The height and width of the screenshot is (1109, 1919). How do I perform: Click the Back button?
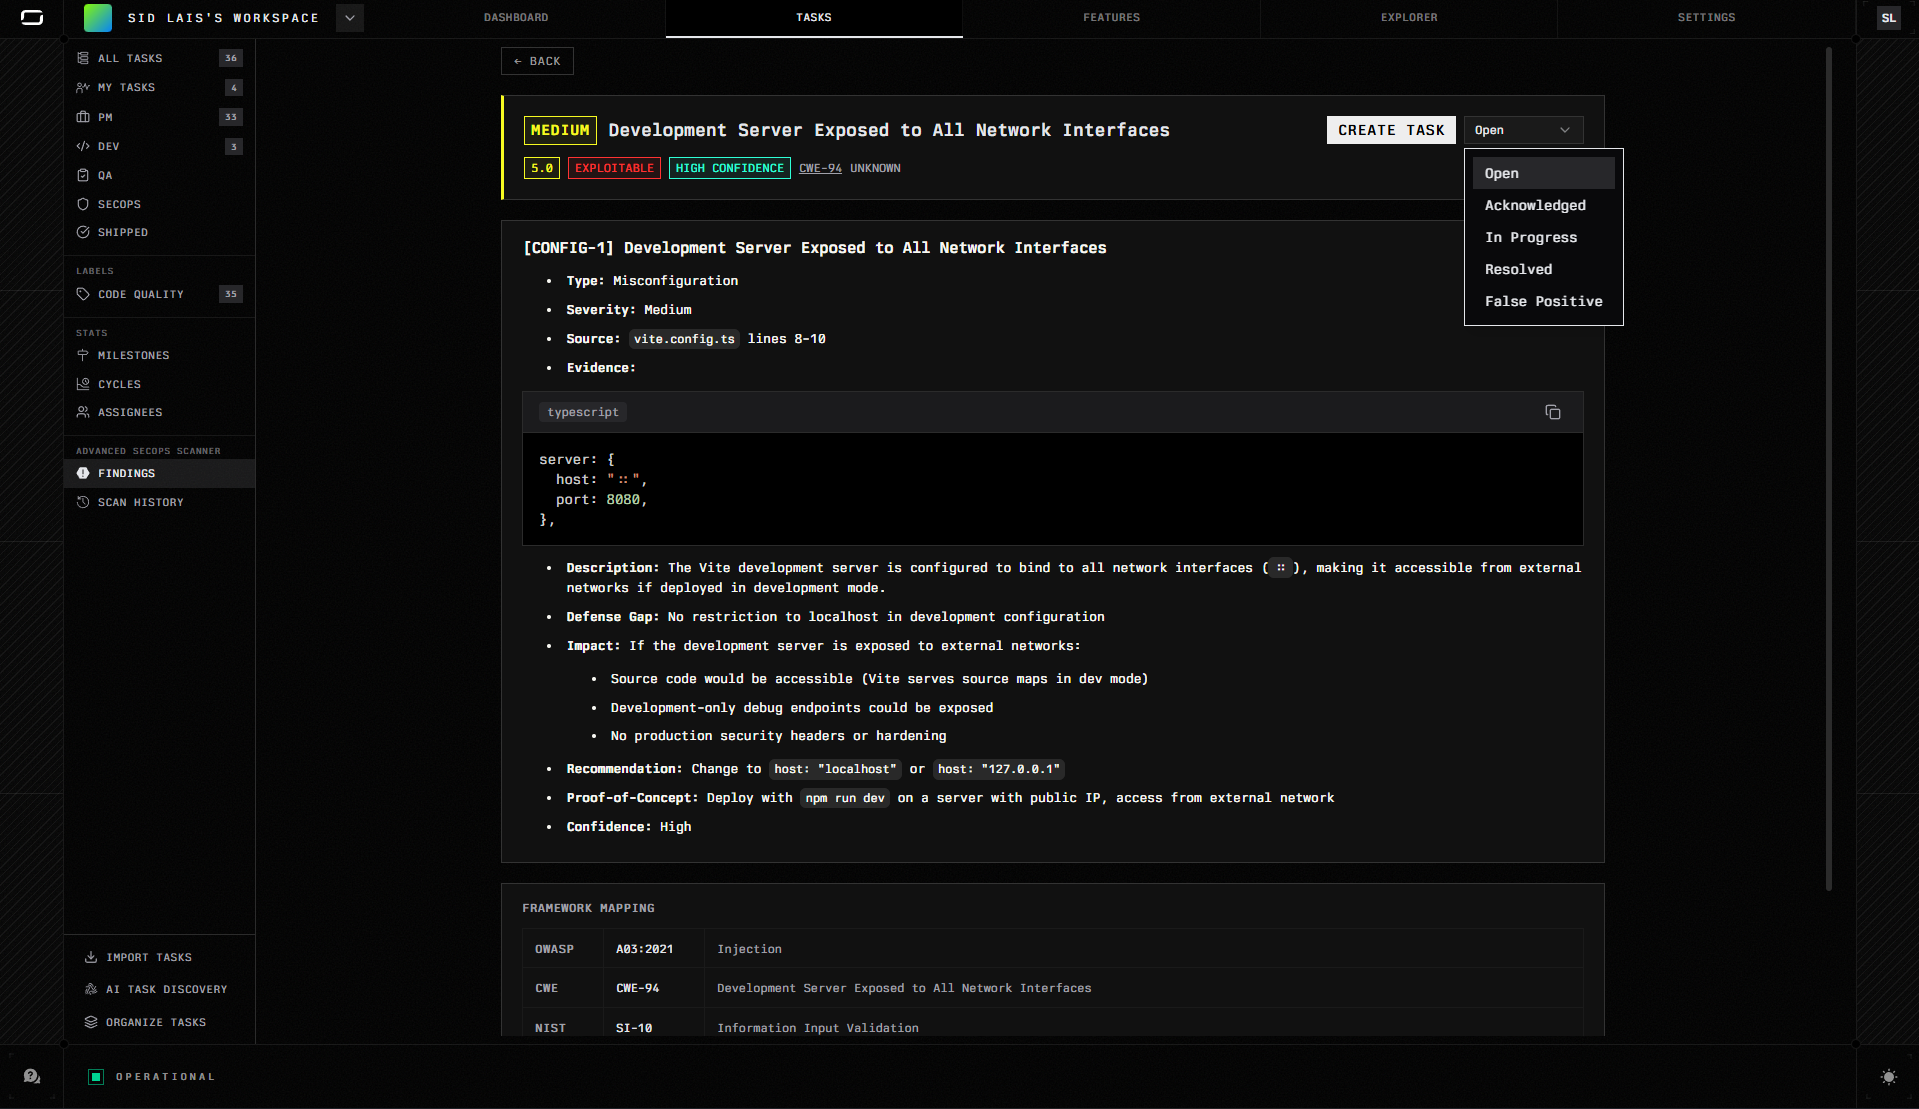[537, 61]
